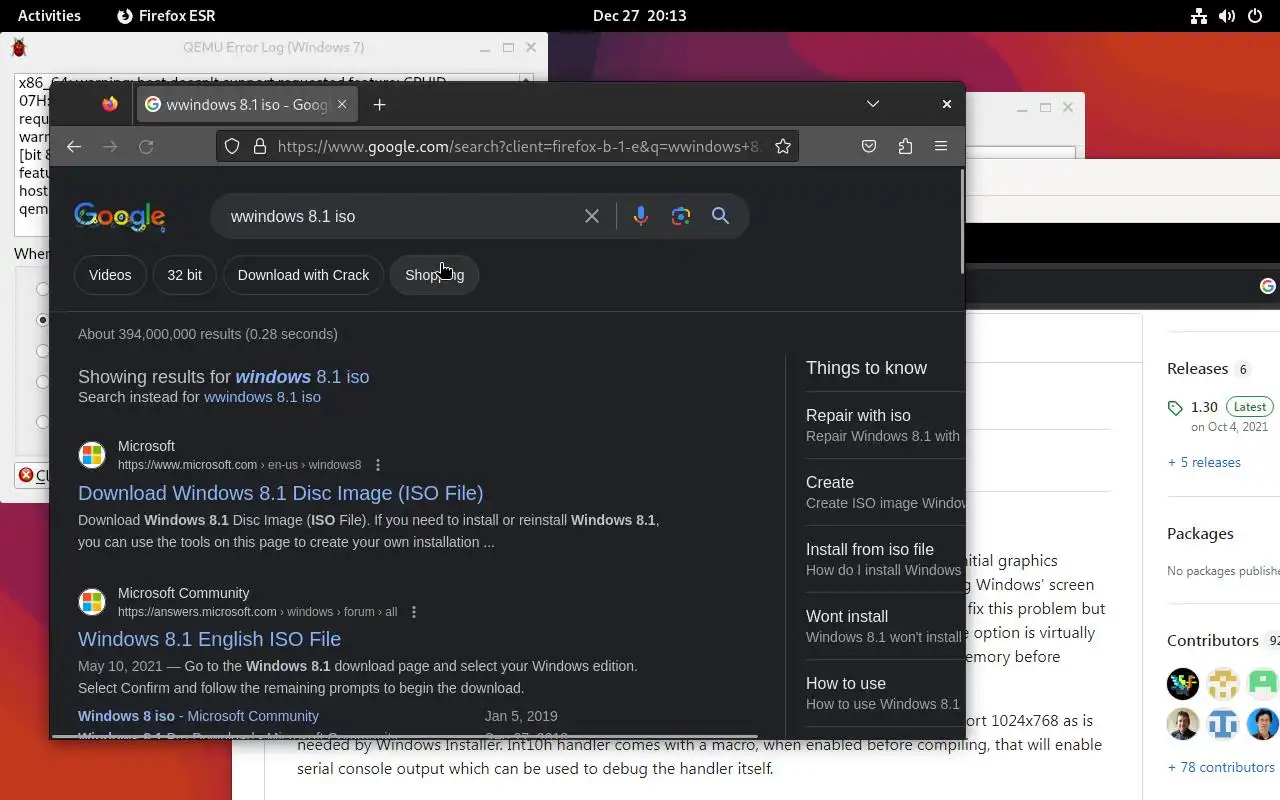Open options dots next to microsoft.com result
The image size is (1280, 800).
tap(378, 465)
